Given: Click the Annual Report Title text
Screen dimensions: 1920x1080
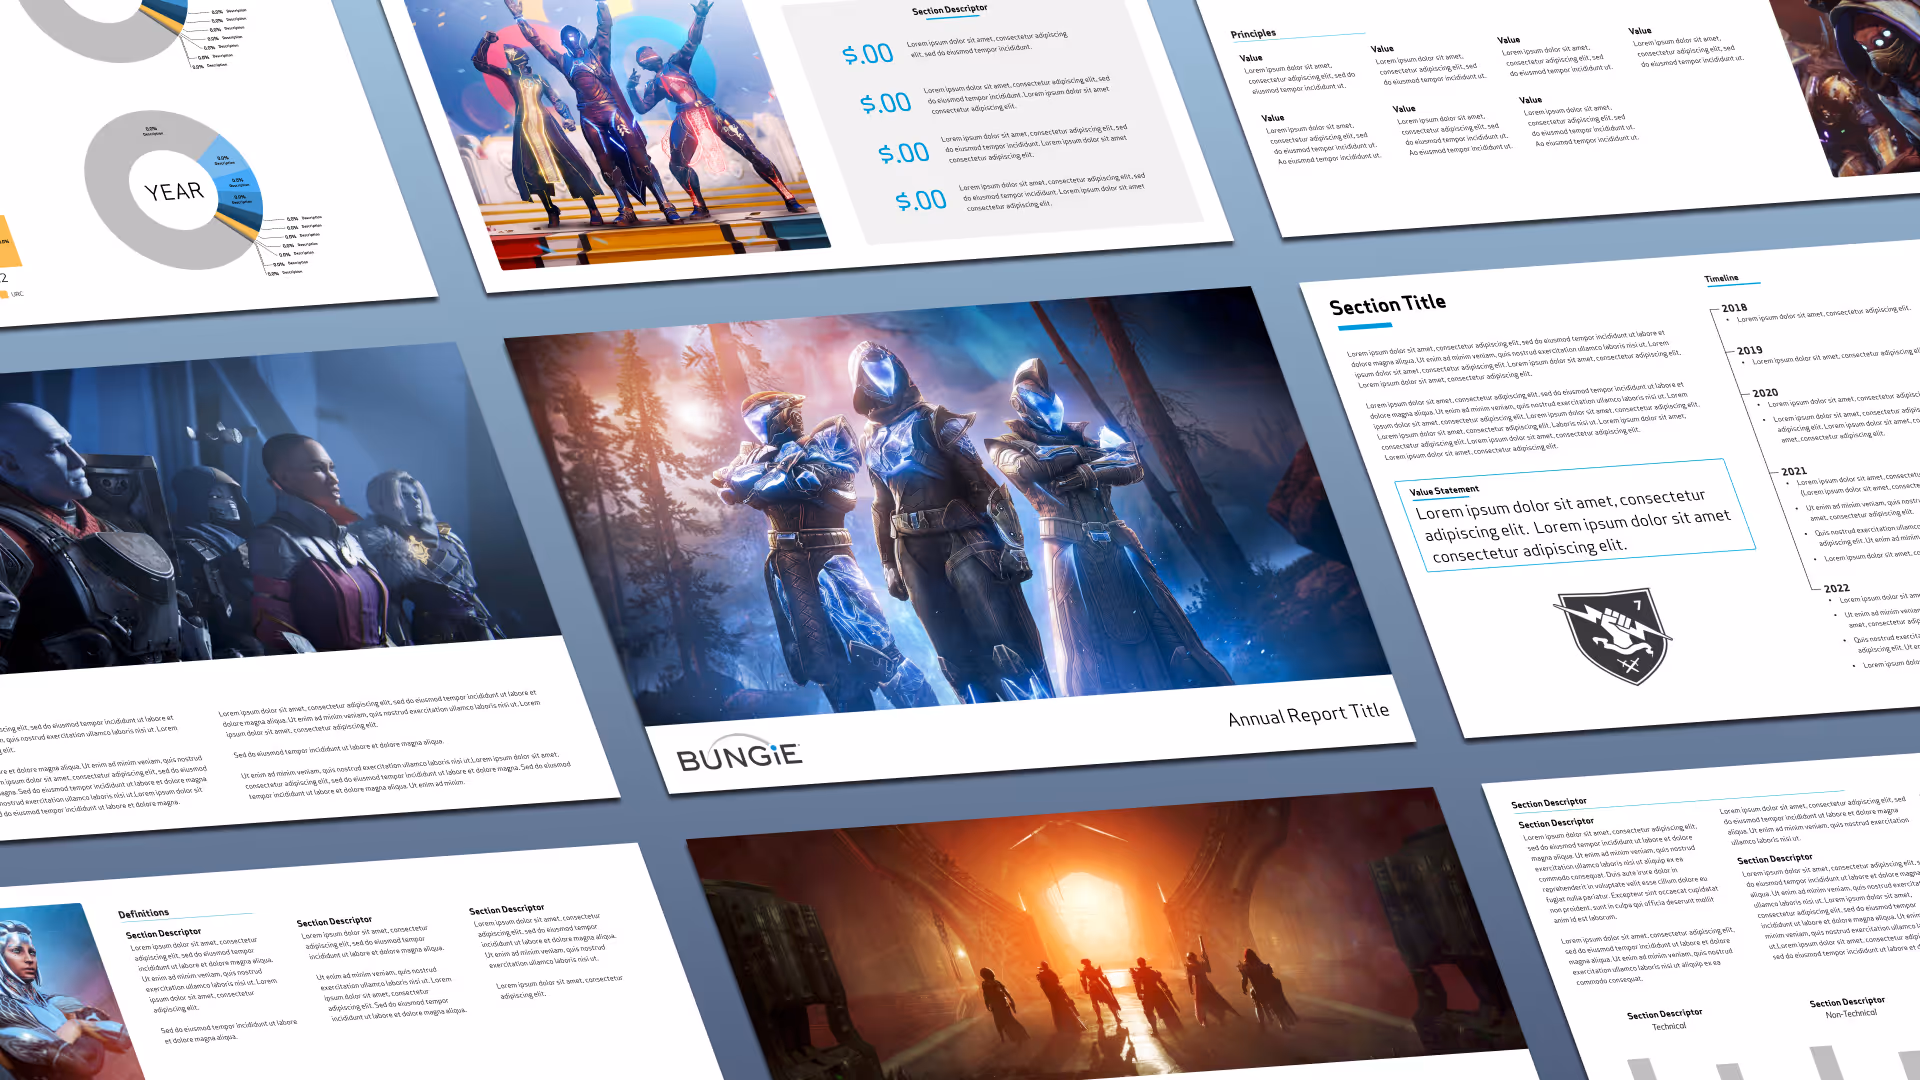Looking at the screenshot, I should coord(1308,715).
